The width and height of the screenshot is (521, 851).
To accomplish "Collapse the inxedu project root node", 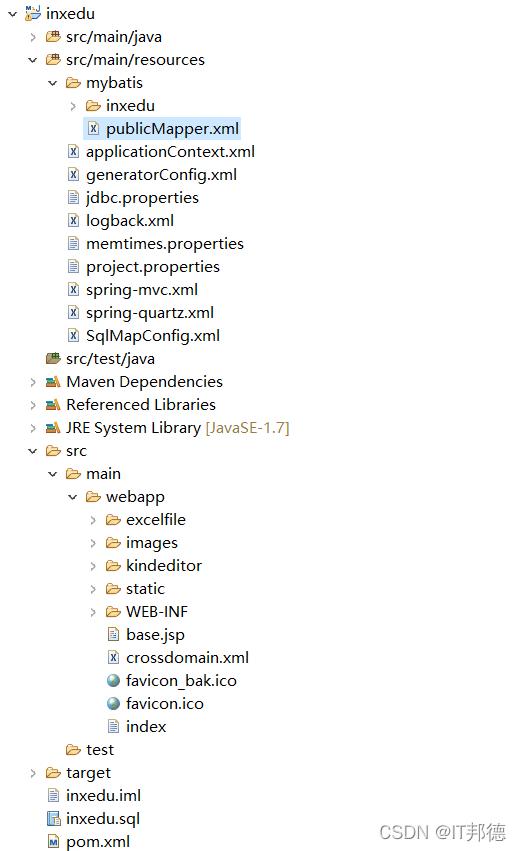I will coord(12,14).
